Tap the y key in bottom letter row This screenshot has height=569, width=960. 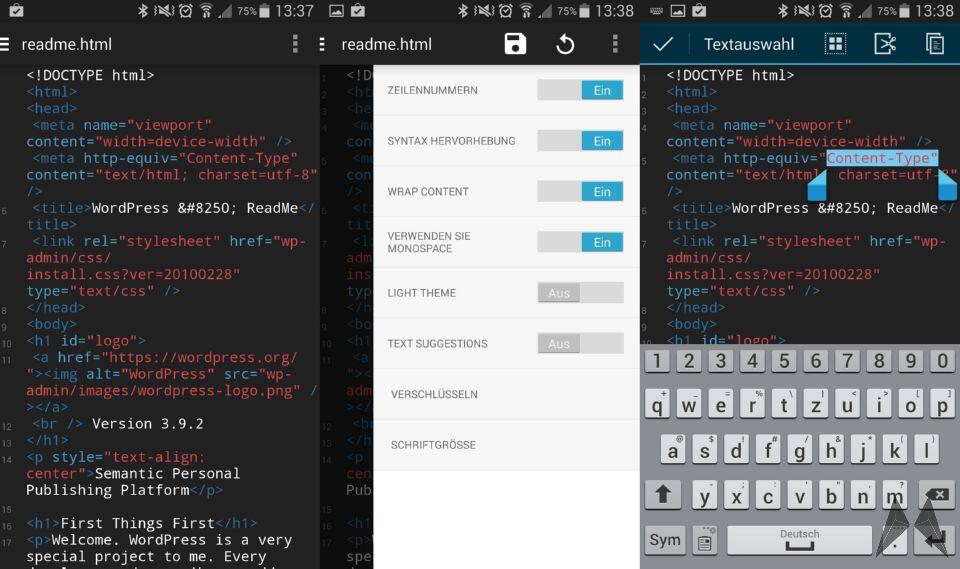[x=705, y=494]
